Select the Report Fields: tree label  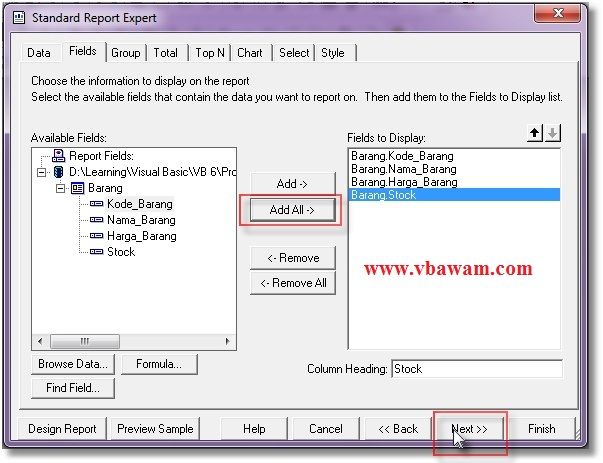coord(102,156)
